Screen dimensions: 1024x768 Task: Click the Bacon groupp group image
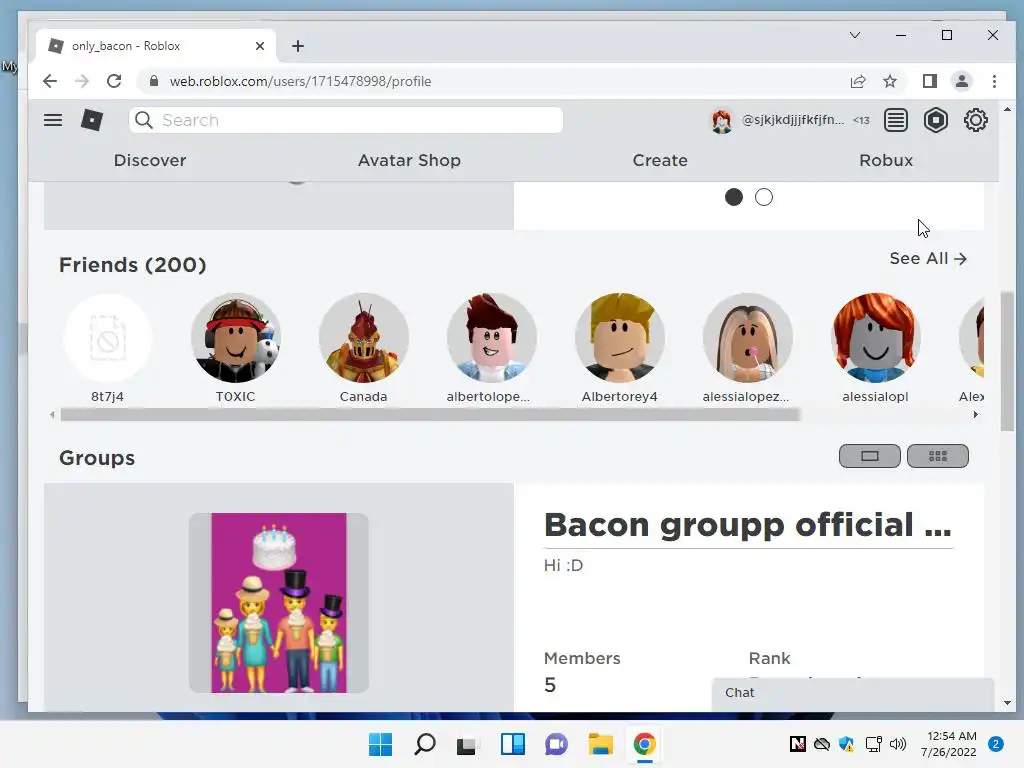279,603
